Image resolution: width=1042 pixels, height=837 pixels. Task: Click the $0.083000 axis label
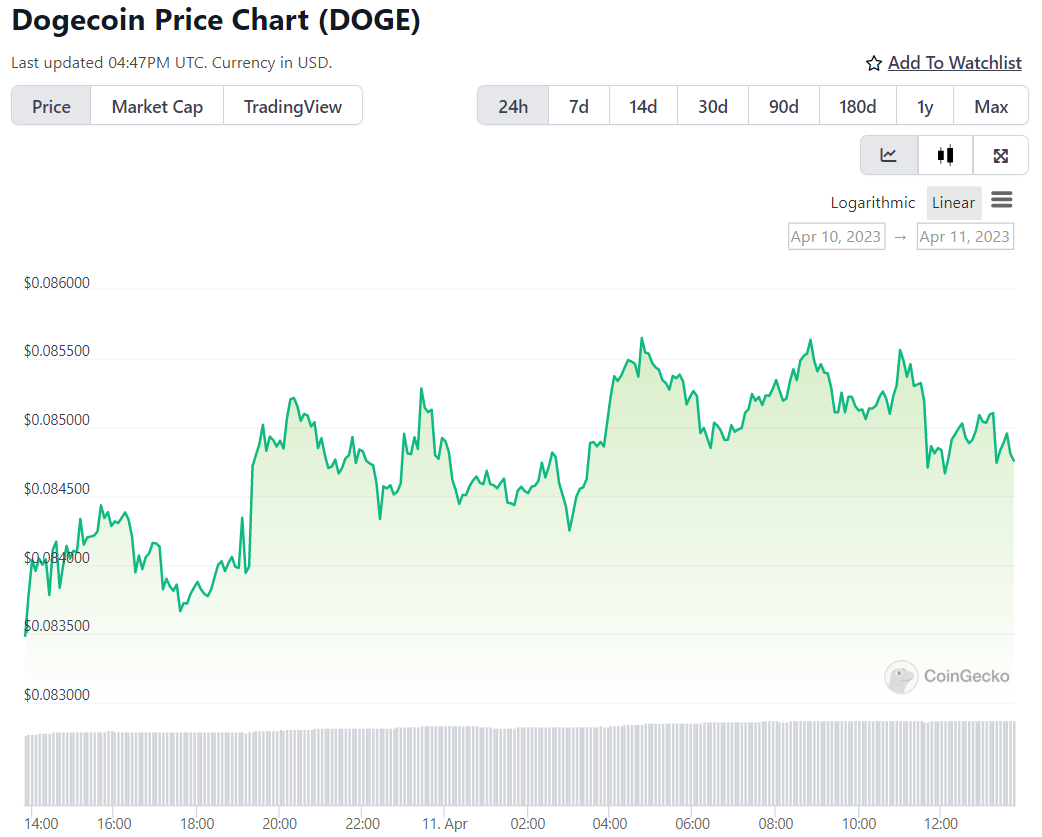click(56, 695)
